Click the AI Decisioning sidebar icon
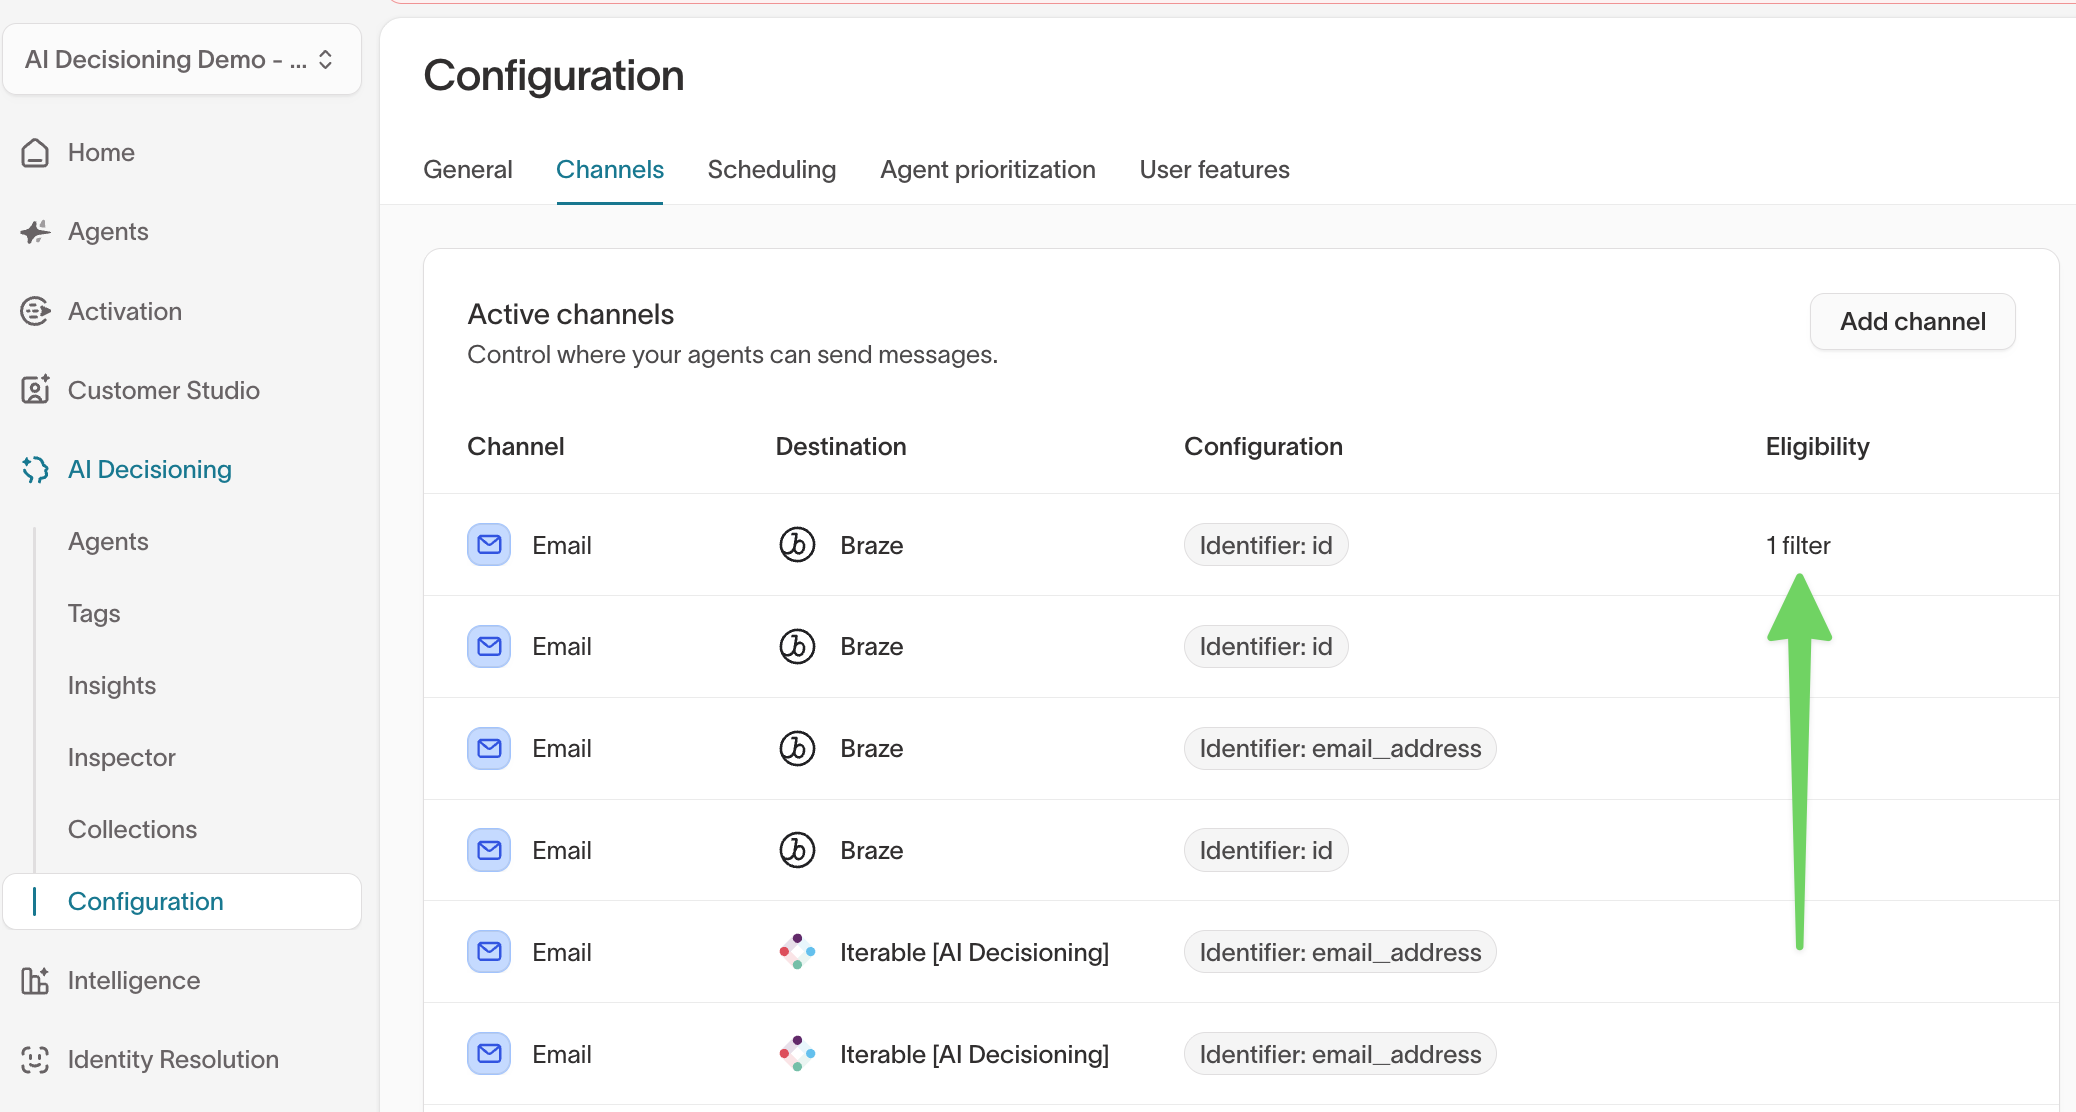Image resolution: width=2076 pixels, height=1112 pixels. [35, 469]
